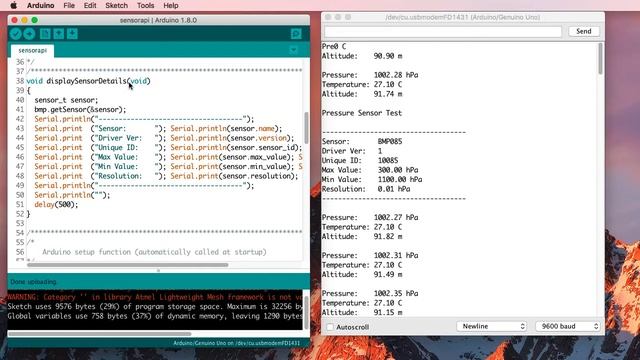
Task: Expand the tab options dropdown arrow
Action: click(293, 50)
